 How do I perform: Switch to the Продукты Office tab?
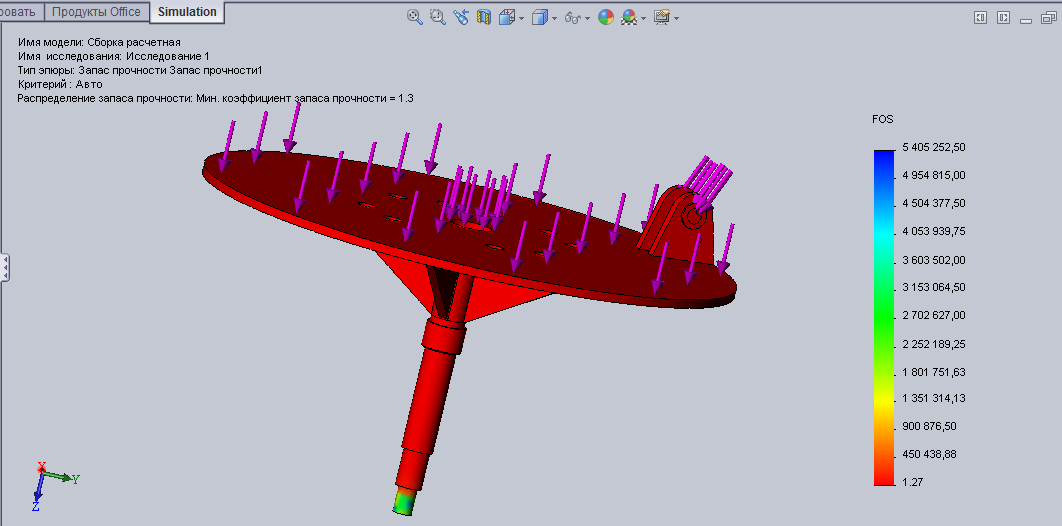click(97, 12)
